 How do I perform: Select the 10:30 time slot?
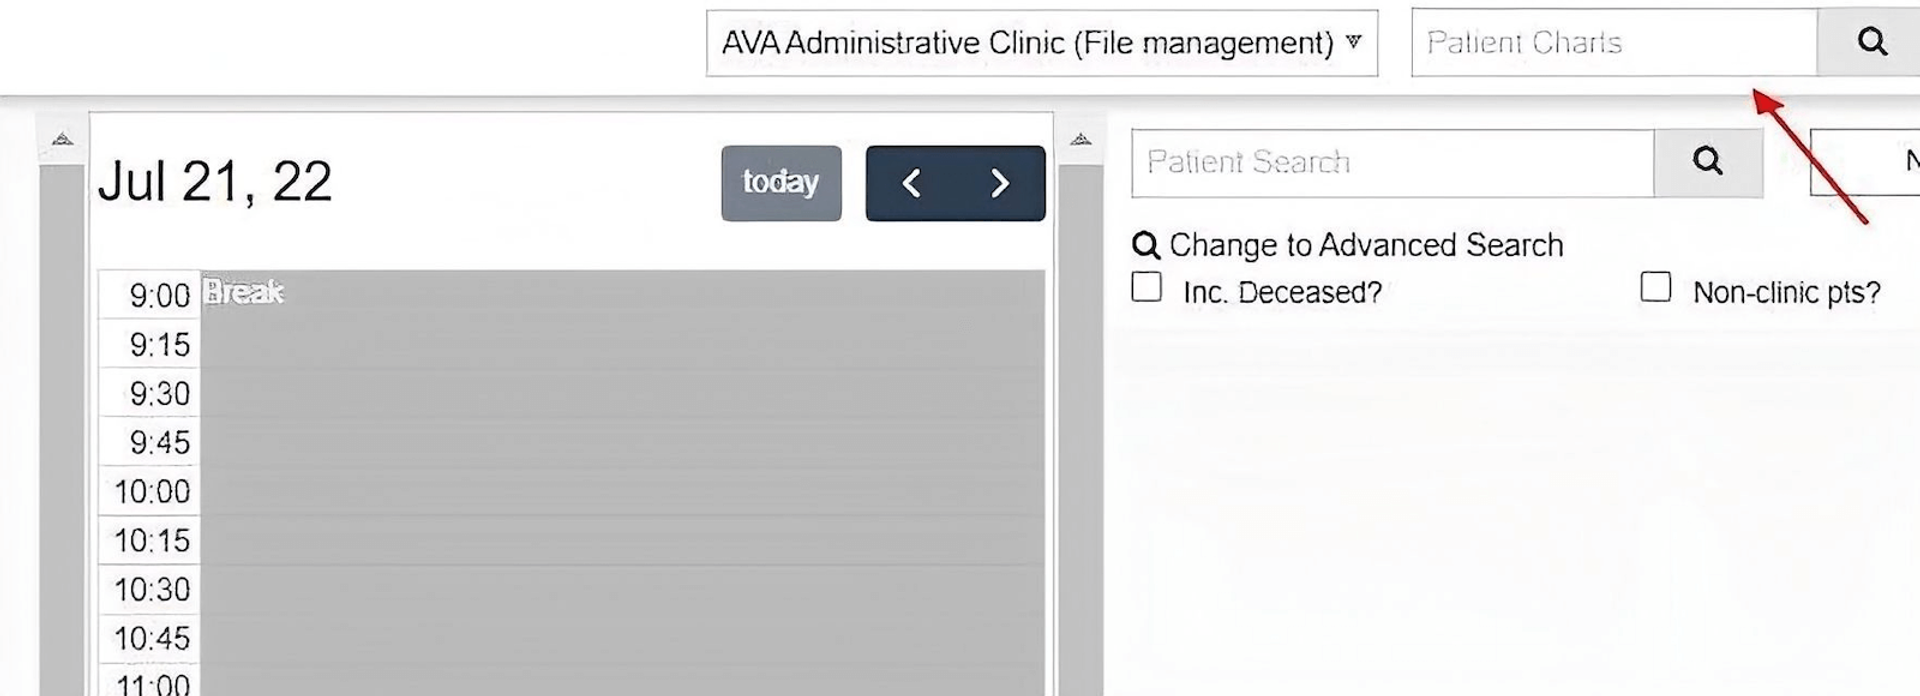click(620, 589)
